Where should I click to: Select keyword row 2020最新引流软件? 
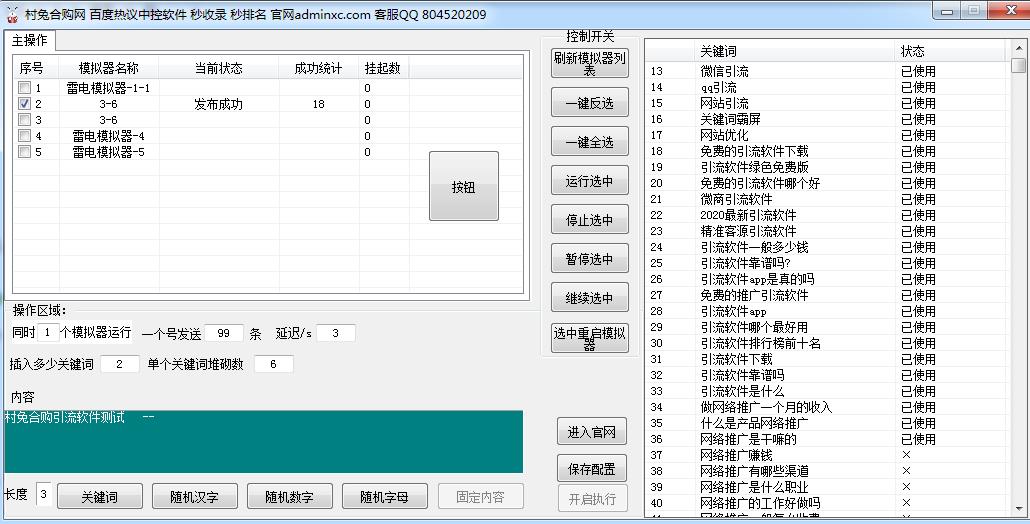826,215
